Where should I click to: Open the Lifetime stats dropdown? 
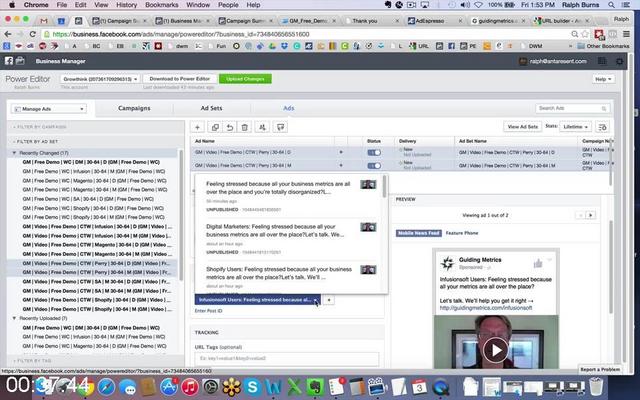coord(575,127)
